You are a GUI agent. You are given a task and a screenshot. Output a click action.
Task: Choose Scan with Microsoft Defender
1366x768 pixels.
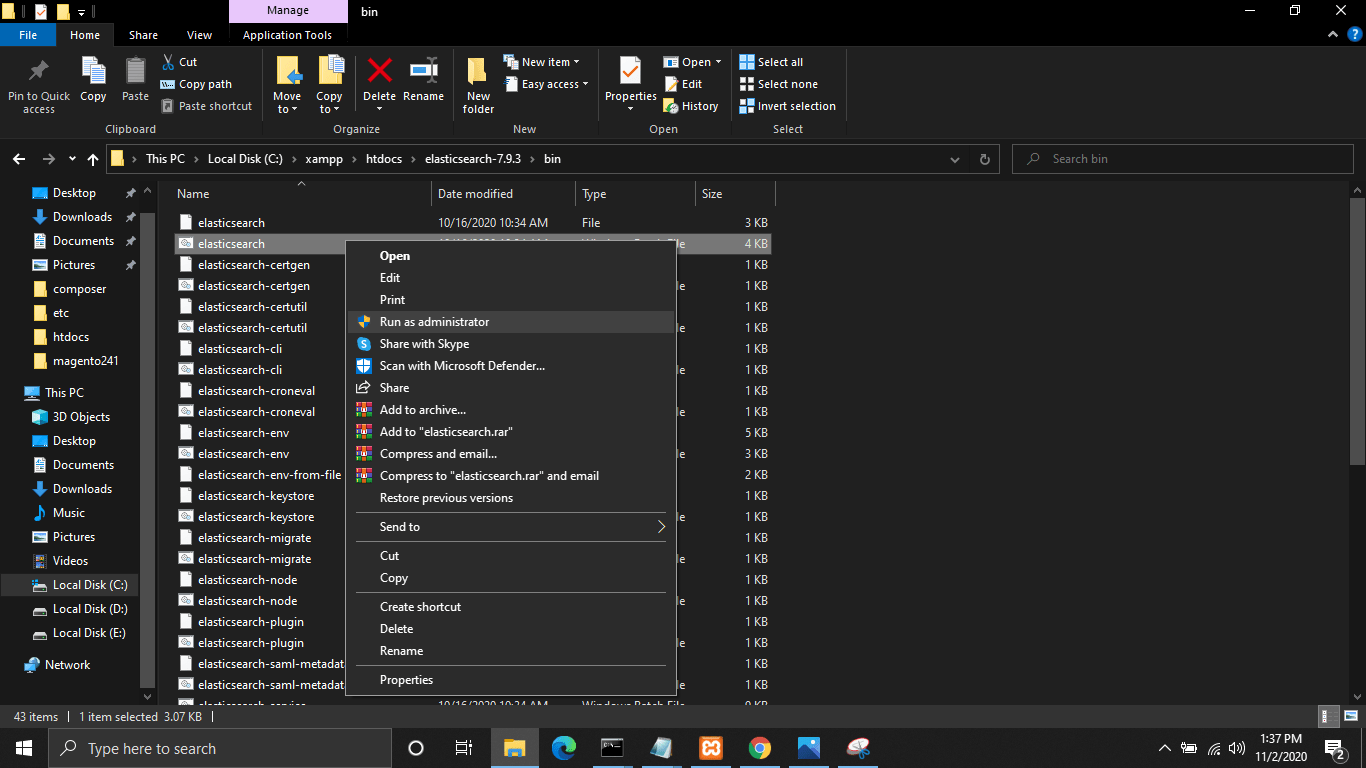pyautogui.click(x=511, y=366)
